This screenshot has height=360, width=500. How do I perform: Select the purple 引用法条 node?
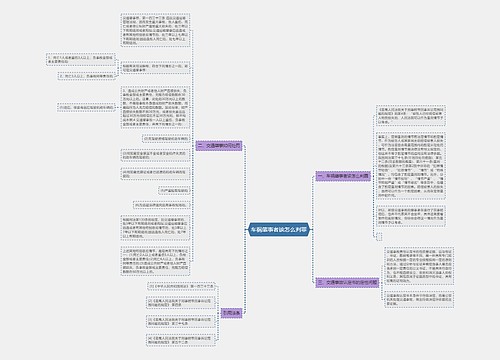click(231, 313)
